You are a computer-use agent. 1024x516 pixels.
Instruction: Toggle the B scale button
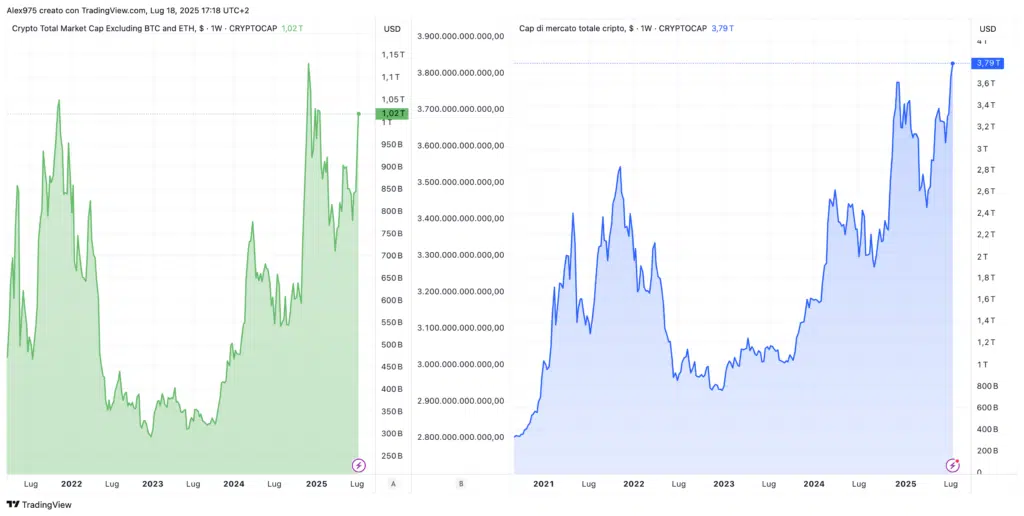point(460,483)
